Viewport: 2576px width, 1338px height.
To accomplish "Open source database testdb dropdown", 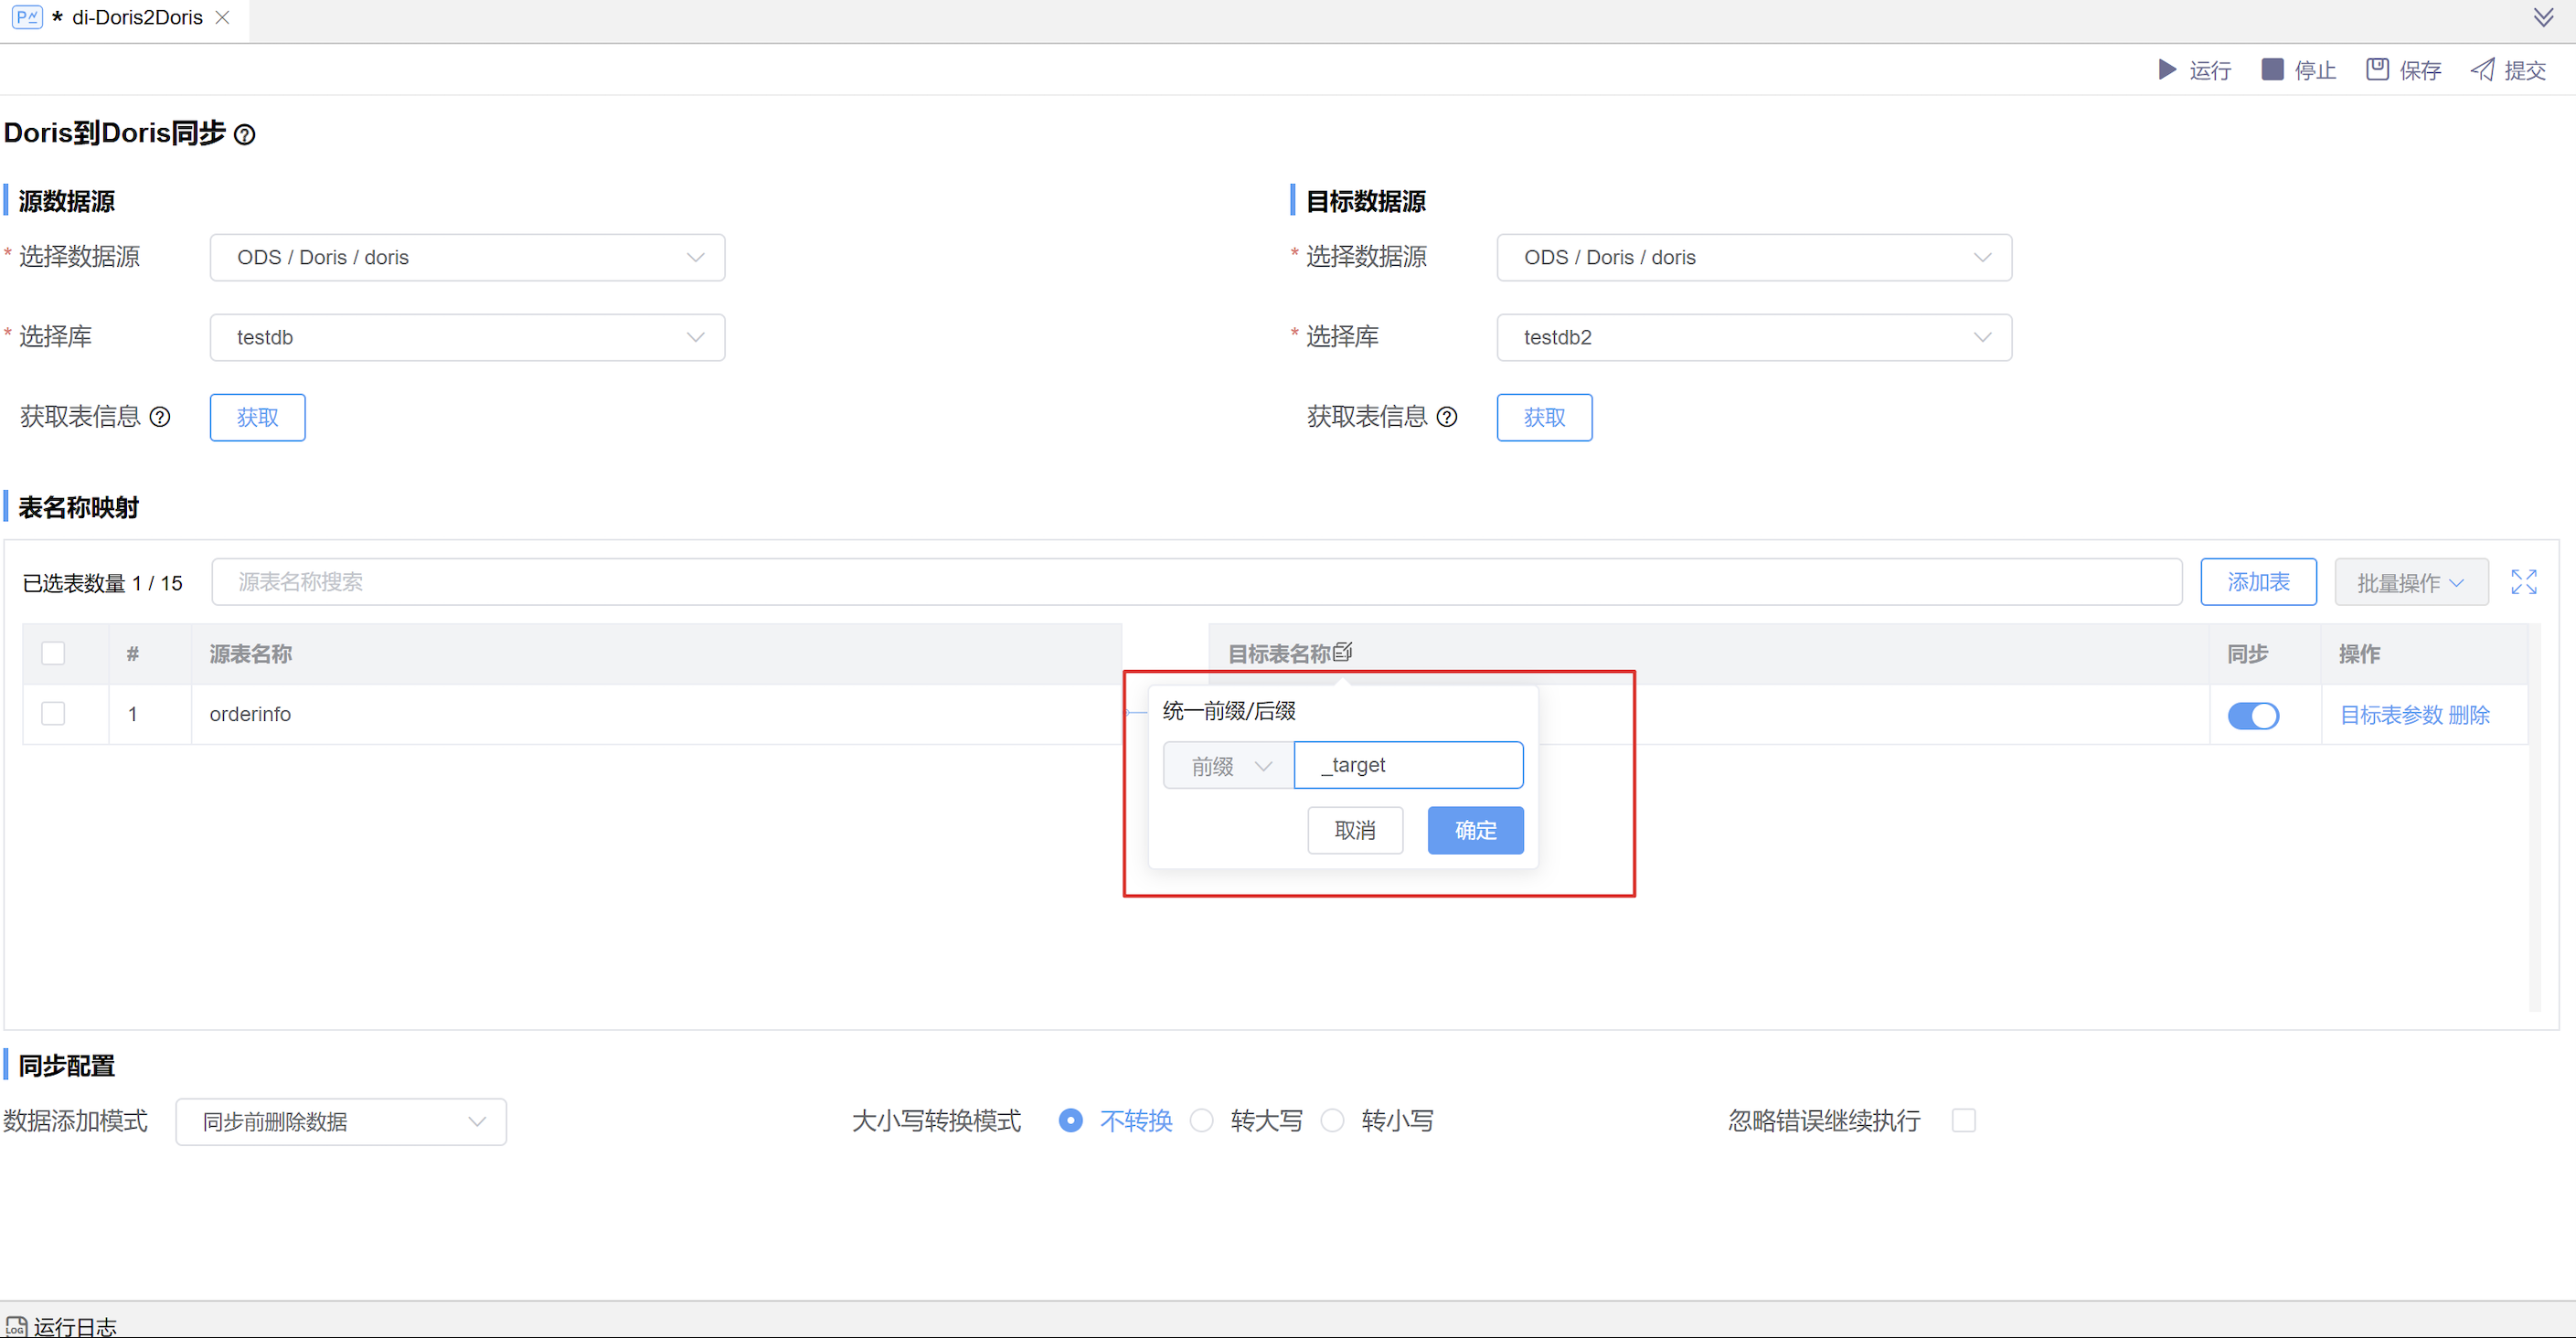I will click(467, 338).
